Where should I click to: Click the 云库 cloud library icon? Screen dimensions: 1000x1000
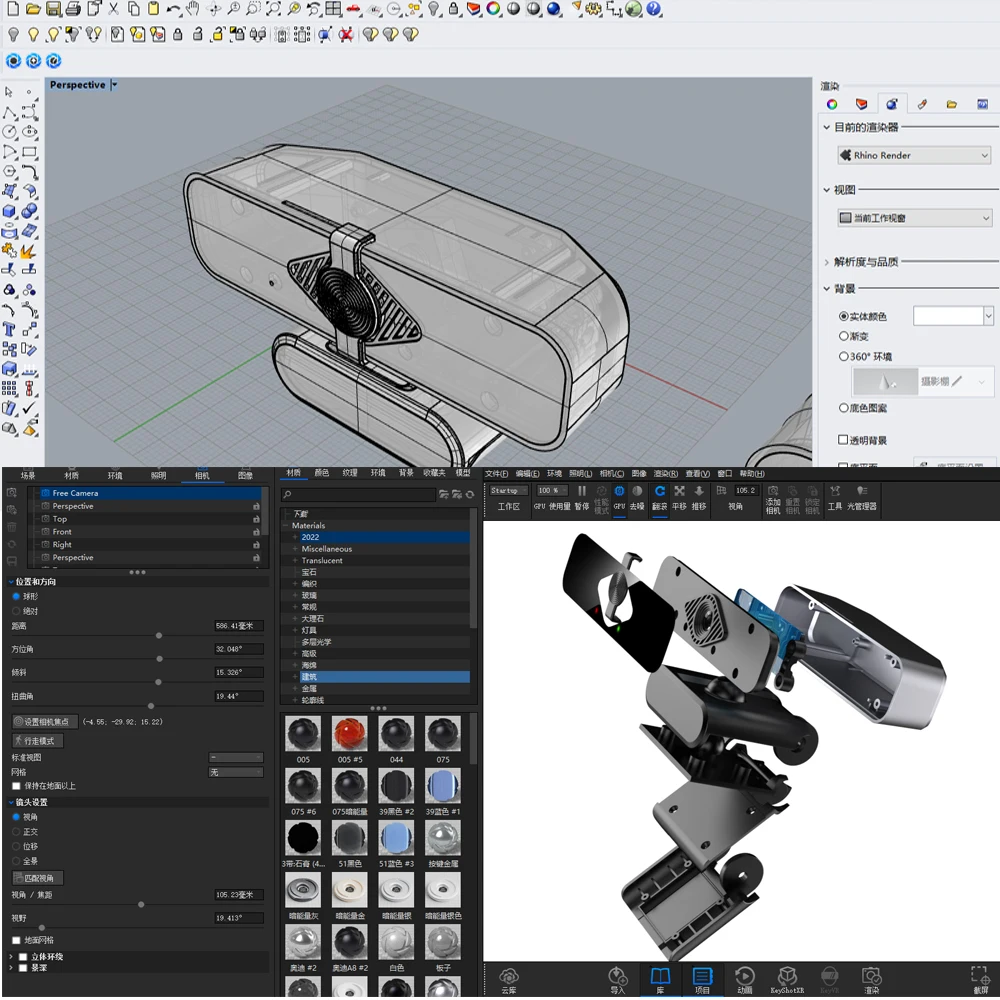tap(509, 976)
